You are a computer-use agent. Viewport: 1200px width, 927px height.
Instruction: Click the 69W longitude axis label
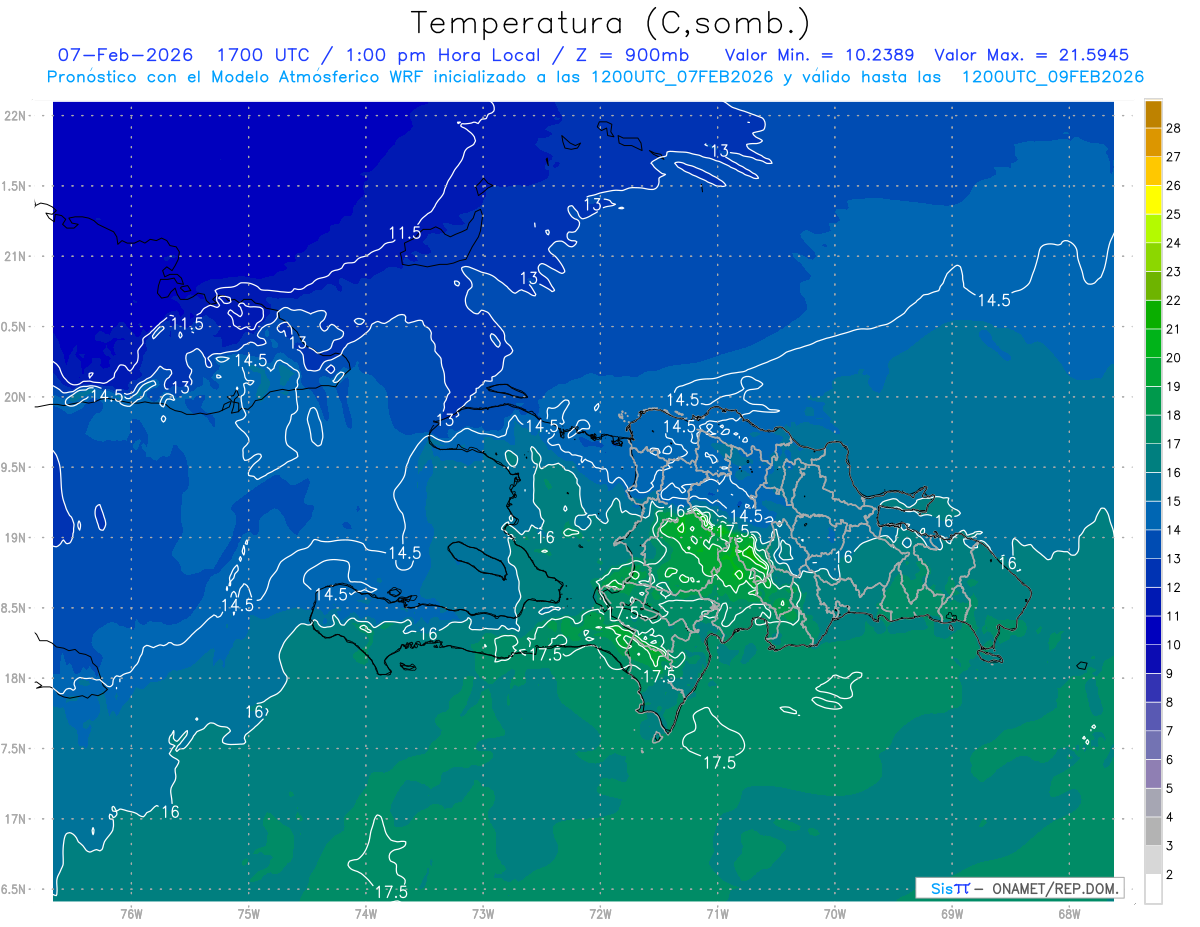(952, 914)
